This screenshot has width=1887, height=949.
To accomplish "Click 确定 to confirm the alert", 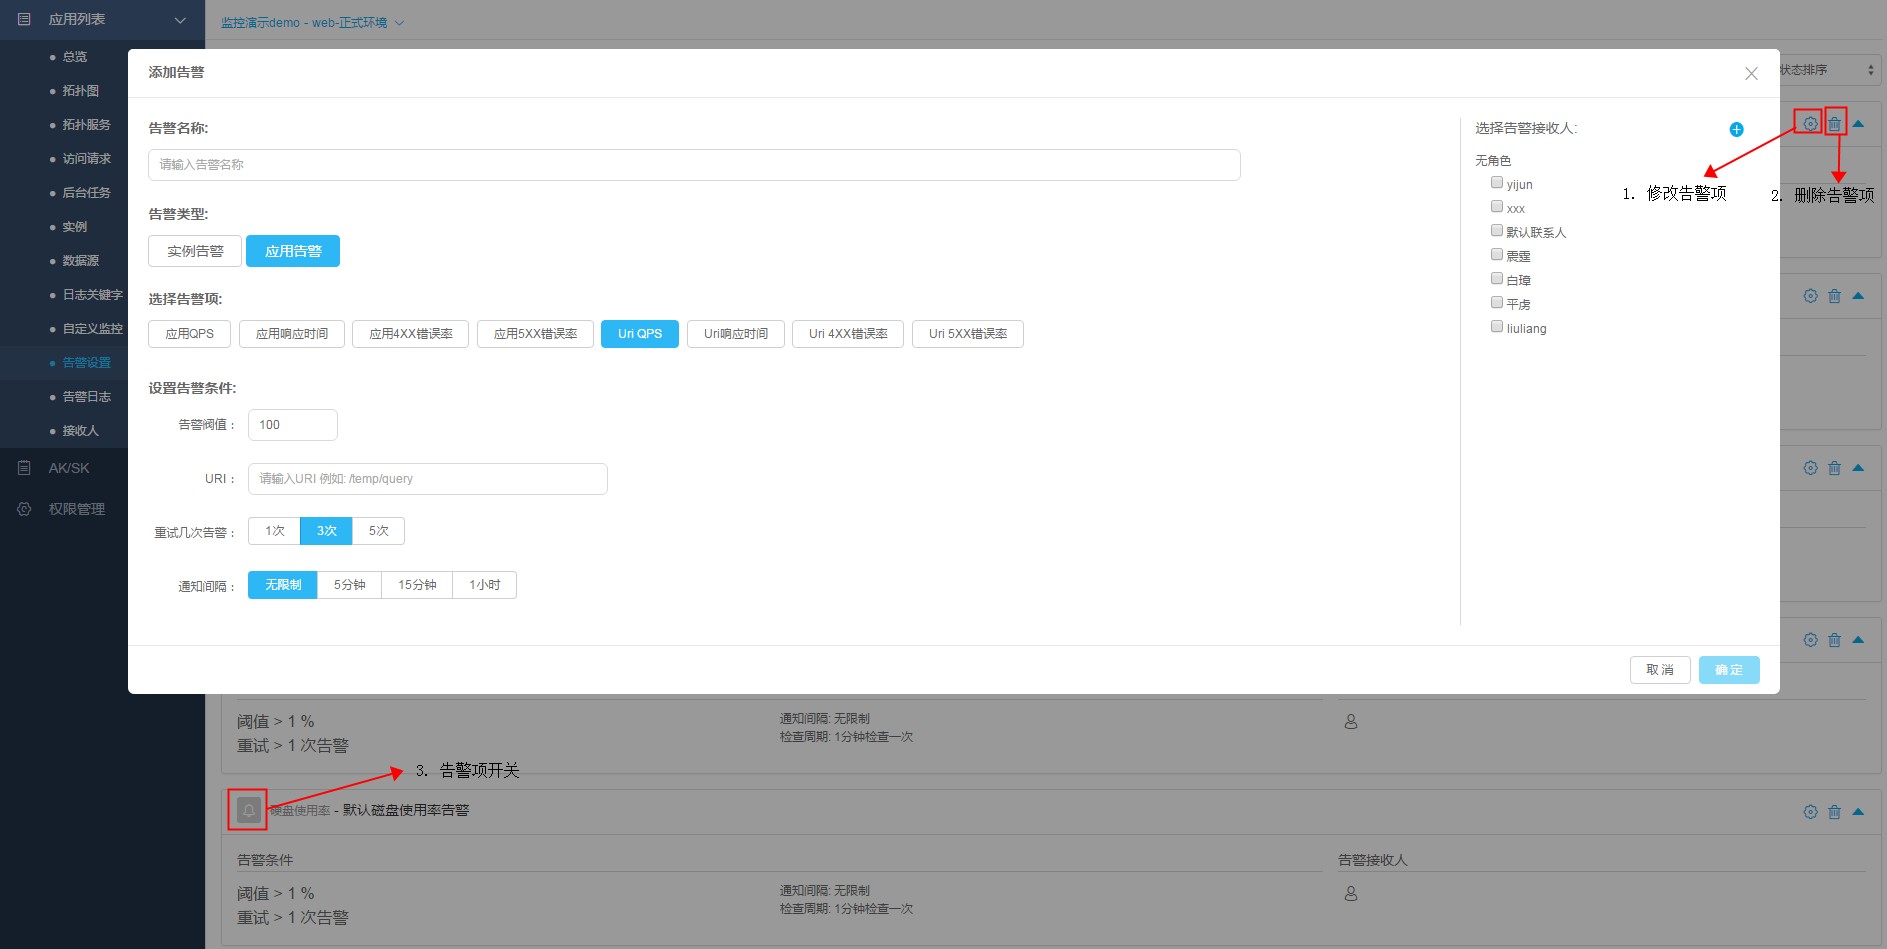I will tap(1729, 670).
